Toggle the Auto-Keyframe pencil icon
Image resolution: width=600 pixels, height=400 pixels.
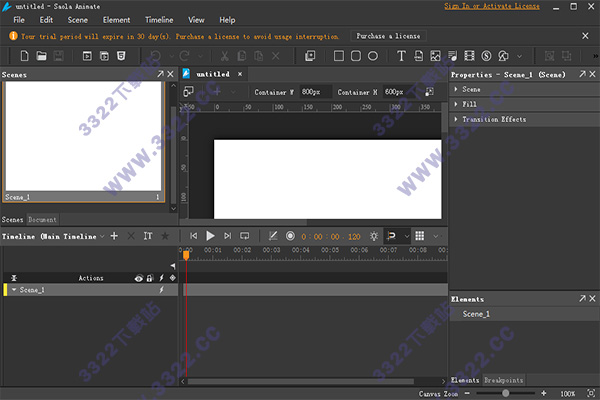coord(273,236)
